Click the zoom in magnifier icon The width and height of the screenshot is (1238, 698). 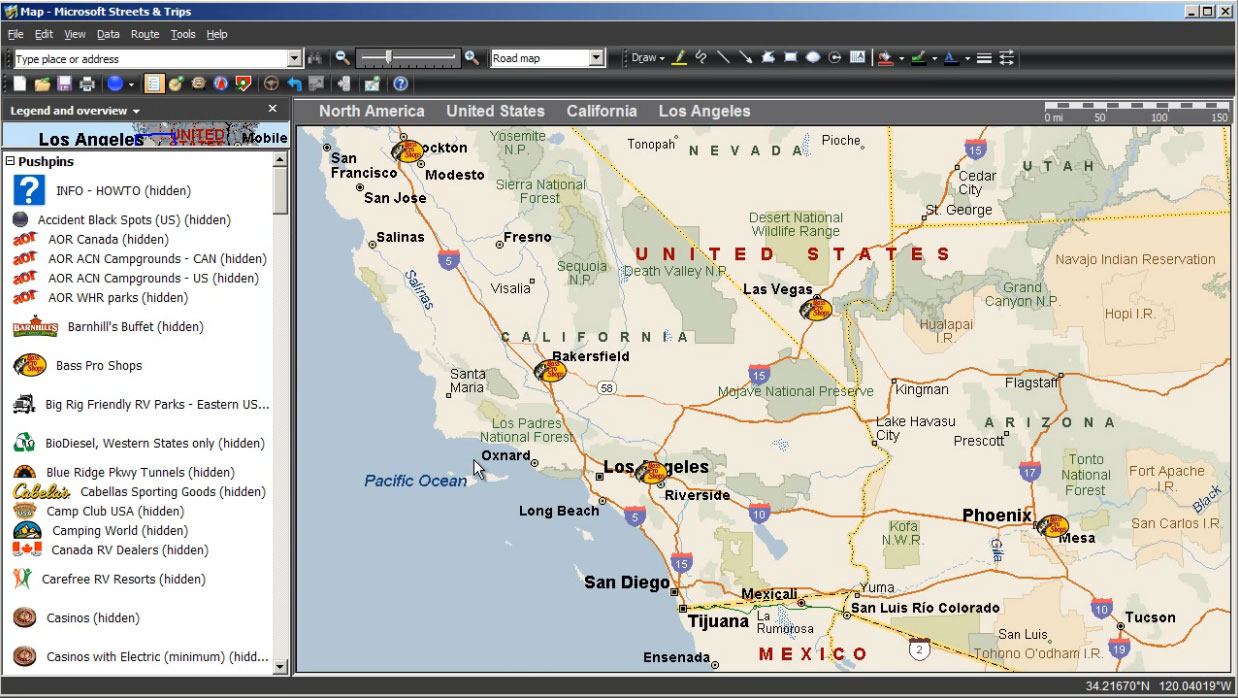click(x=472, y=59)
